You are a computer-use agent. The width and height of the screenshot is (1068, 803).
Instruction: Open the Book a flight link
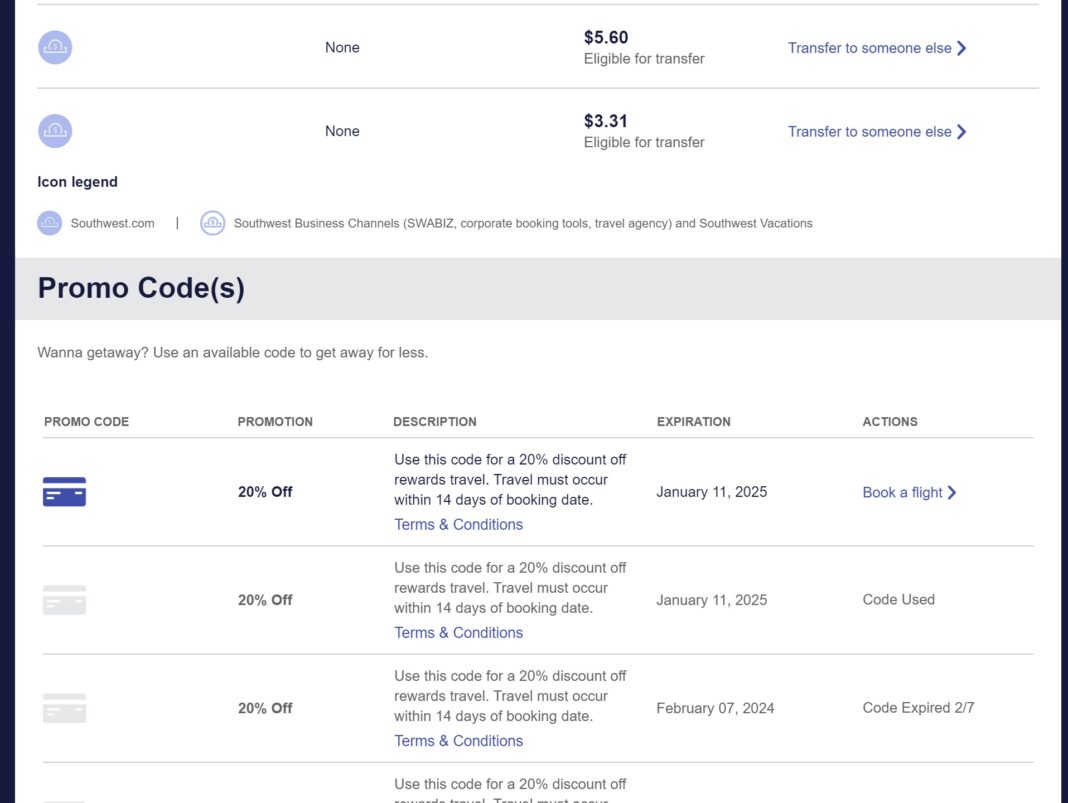(901, 492)
